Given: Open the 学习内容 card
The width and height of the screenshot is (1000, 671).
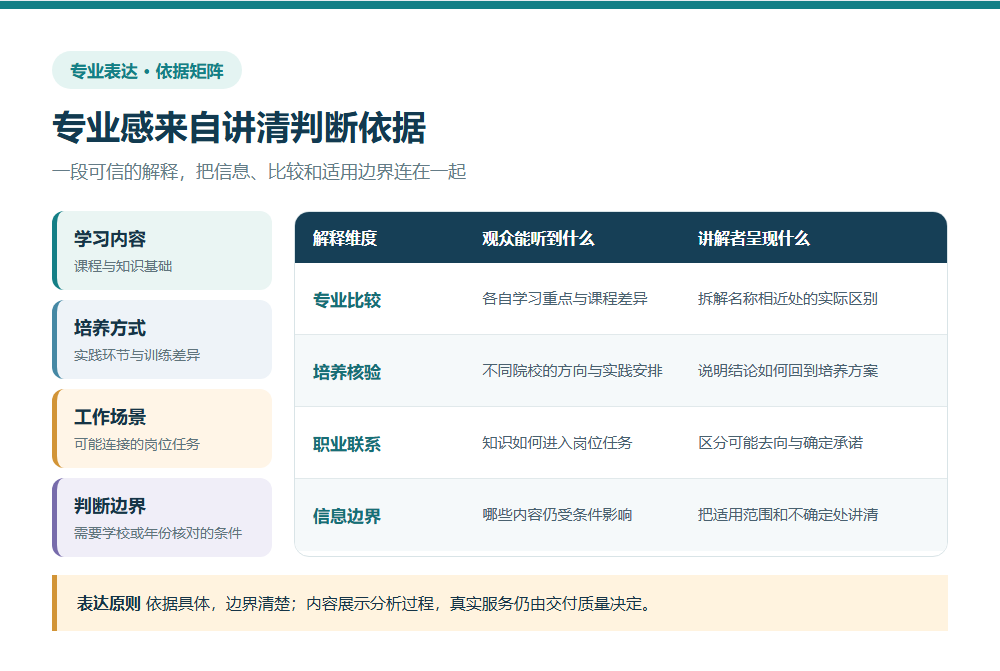Looking at the screenshot, I should pyautogui.click(x=162, y=250).
